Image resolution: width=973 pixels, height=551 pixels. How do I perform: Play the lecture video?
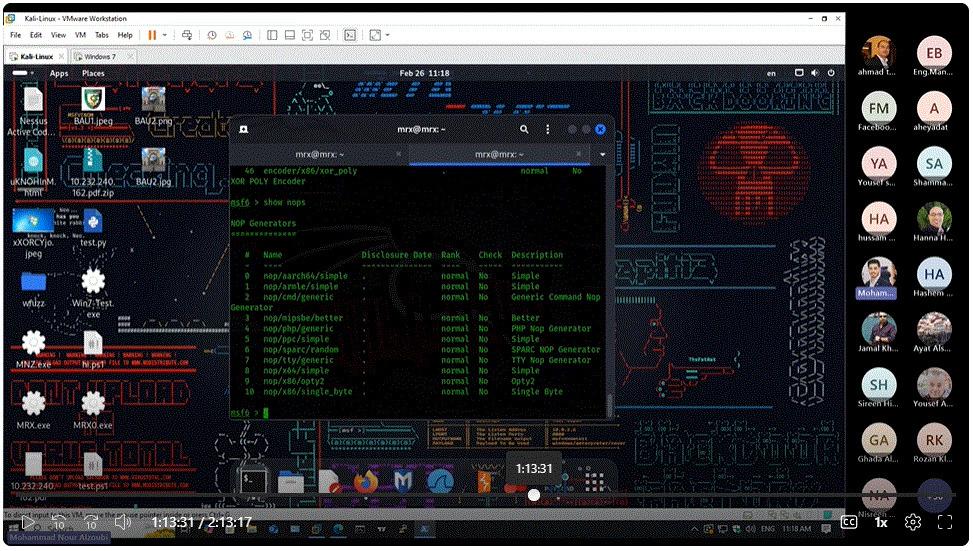28,521
